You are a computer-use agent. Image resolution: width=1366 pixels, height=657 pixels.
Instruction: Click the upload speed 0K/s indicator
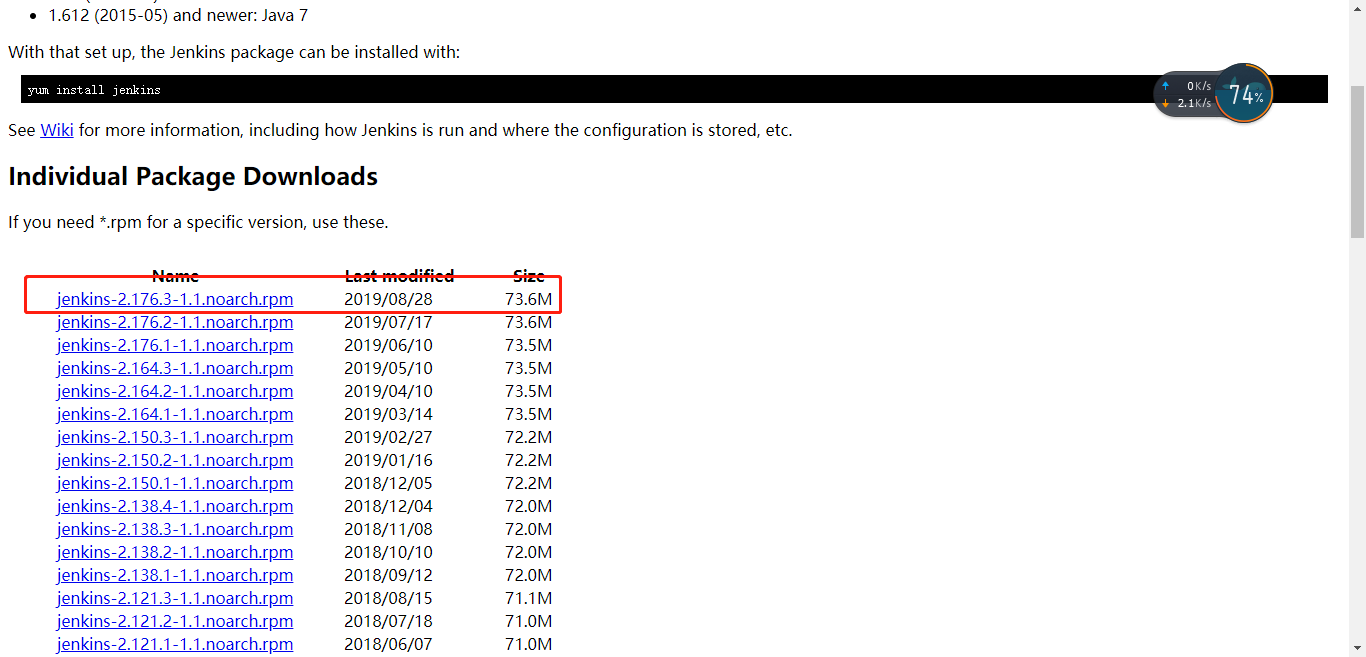coord(1196,86)
